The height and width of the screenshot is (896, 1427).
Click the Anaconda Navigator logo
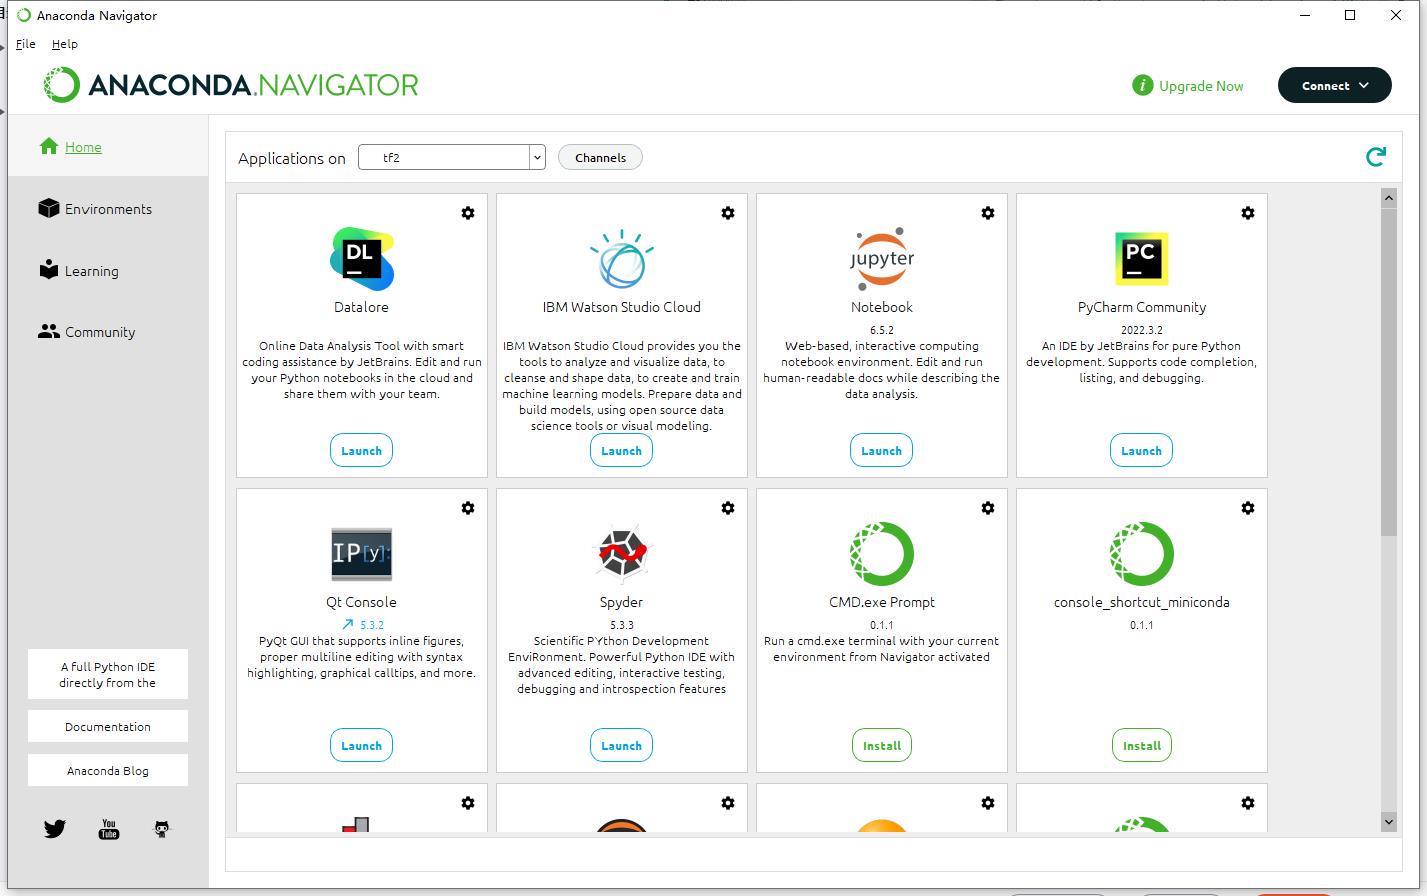click(x=231, y=85)
